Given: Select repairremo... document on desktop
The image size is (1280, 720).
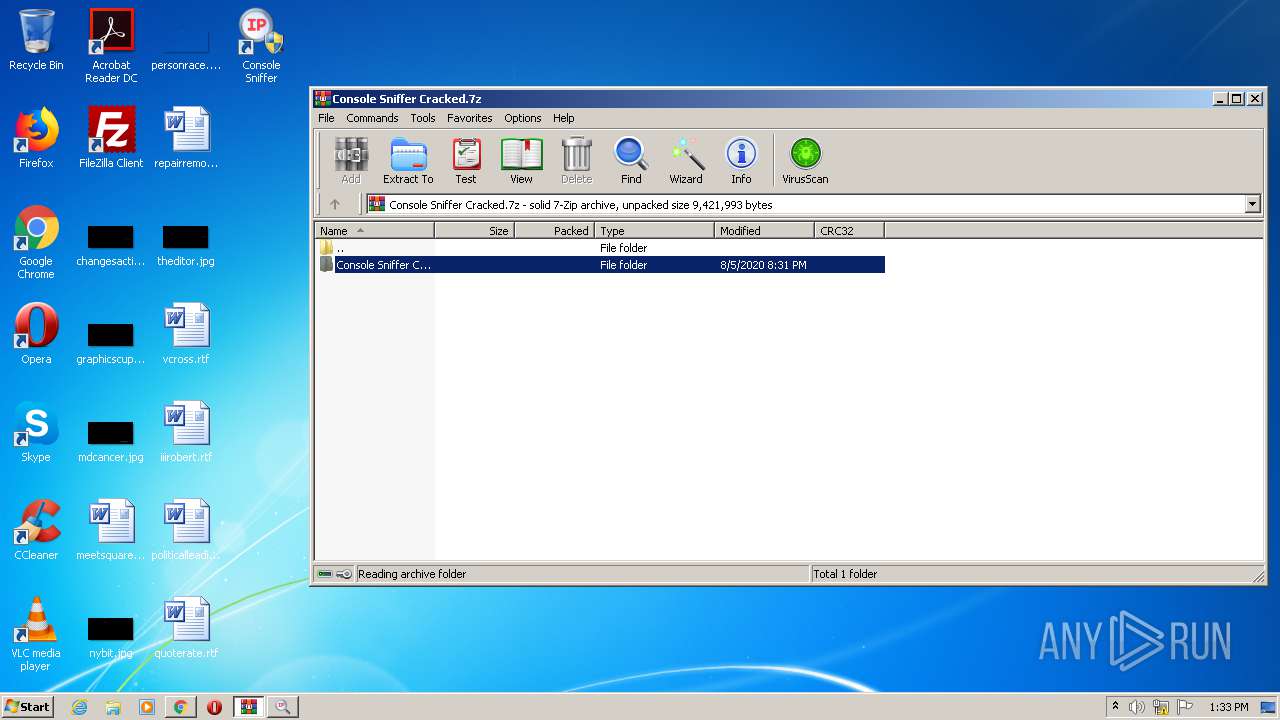Looking at the screenshot, I should pos(186,138).
